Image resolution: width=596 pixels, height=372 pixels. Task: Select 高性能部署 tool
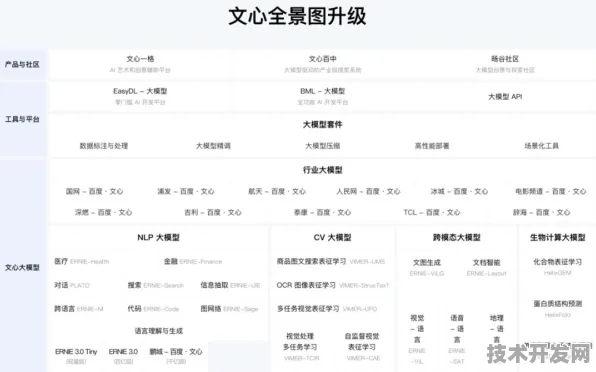[x=432, y=146]
